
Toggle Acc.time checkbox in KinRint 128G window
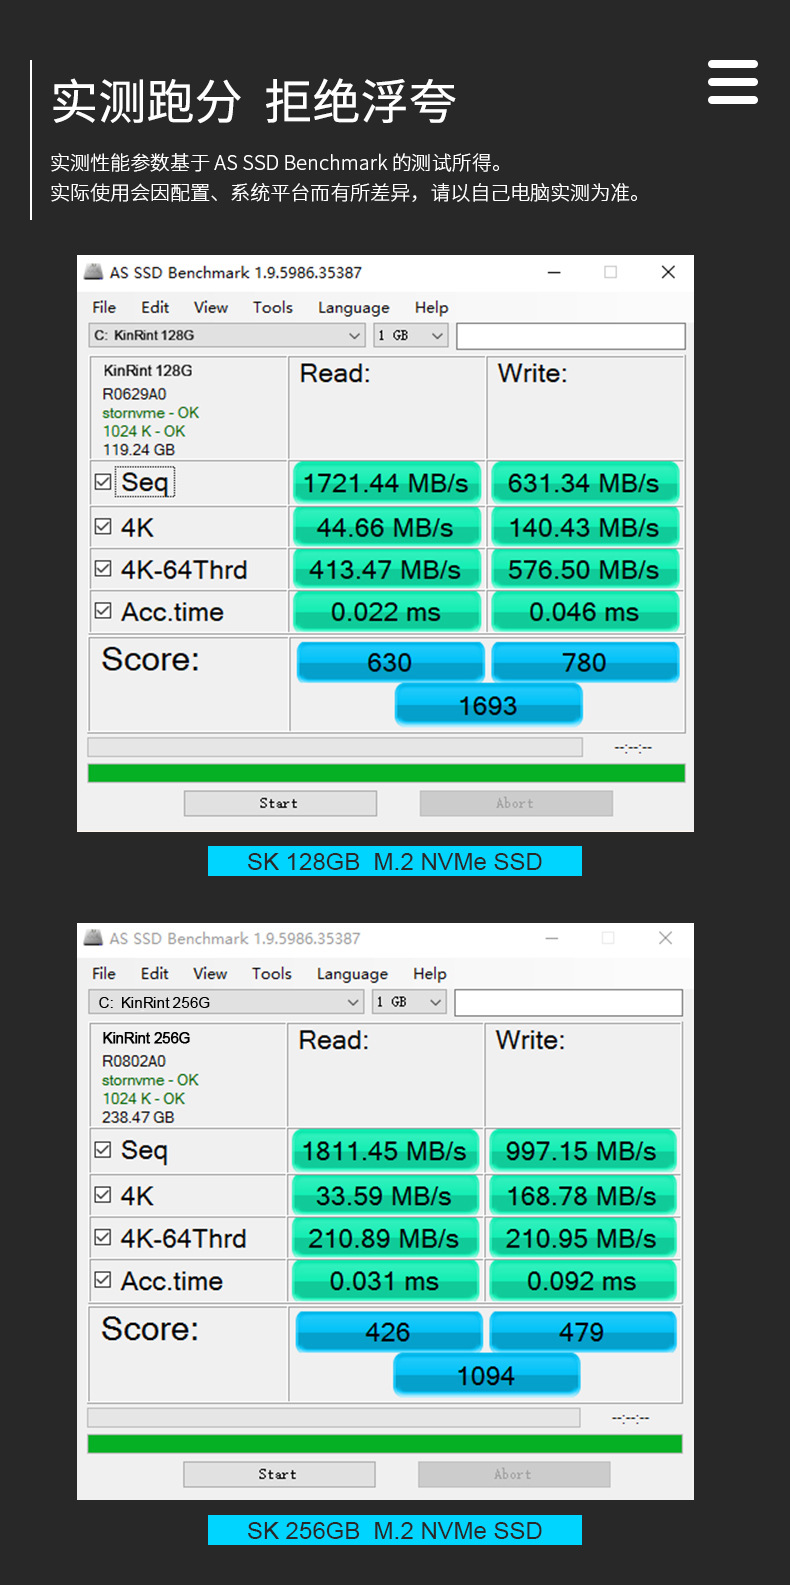103,610
